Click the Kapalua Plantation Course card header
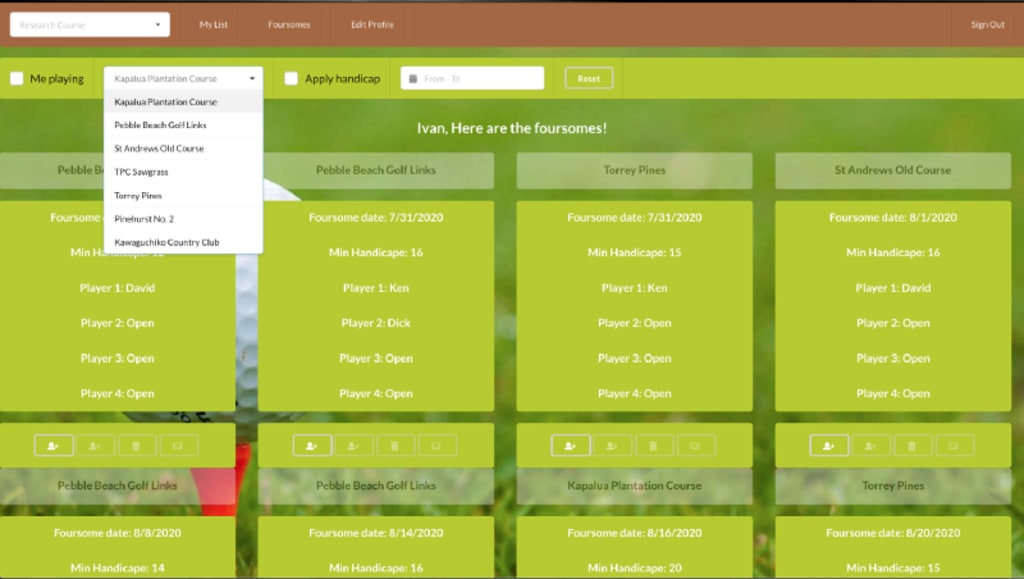The image size is (1024, 579). point(634,486)
